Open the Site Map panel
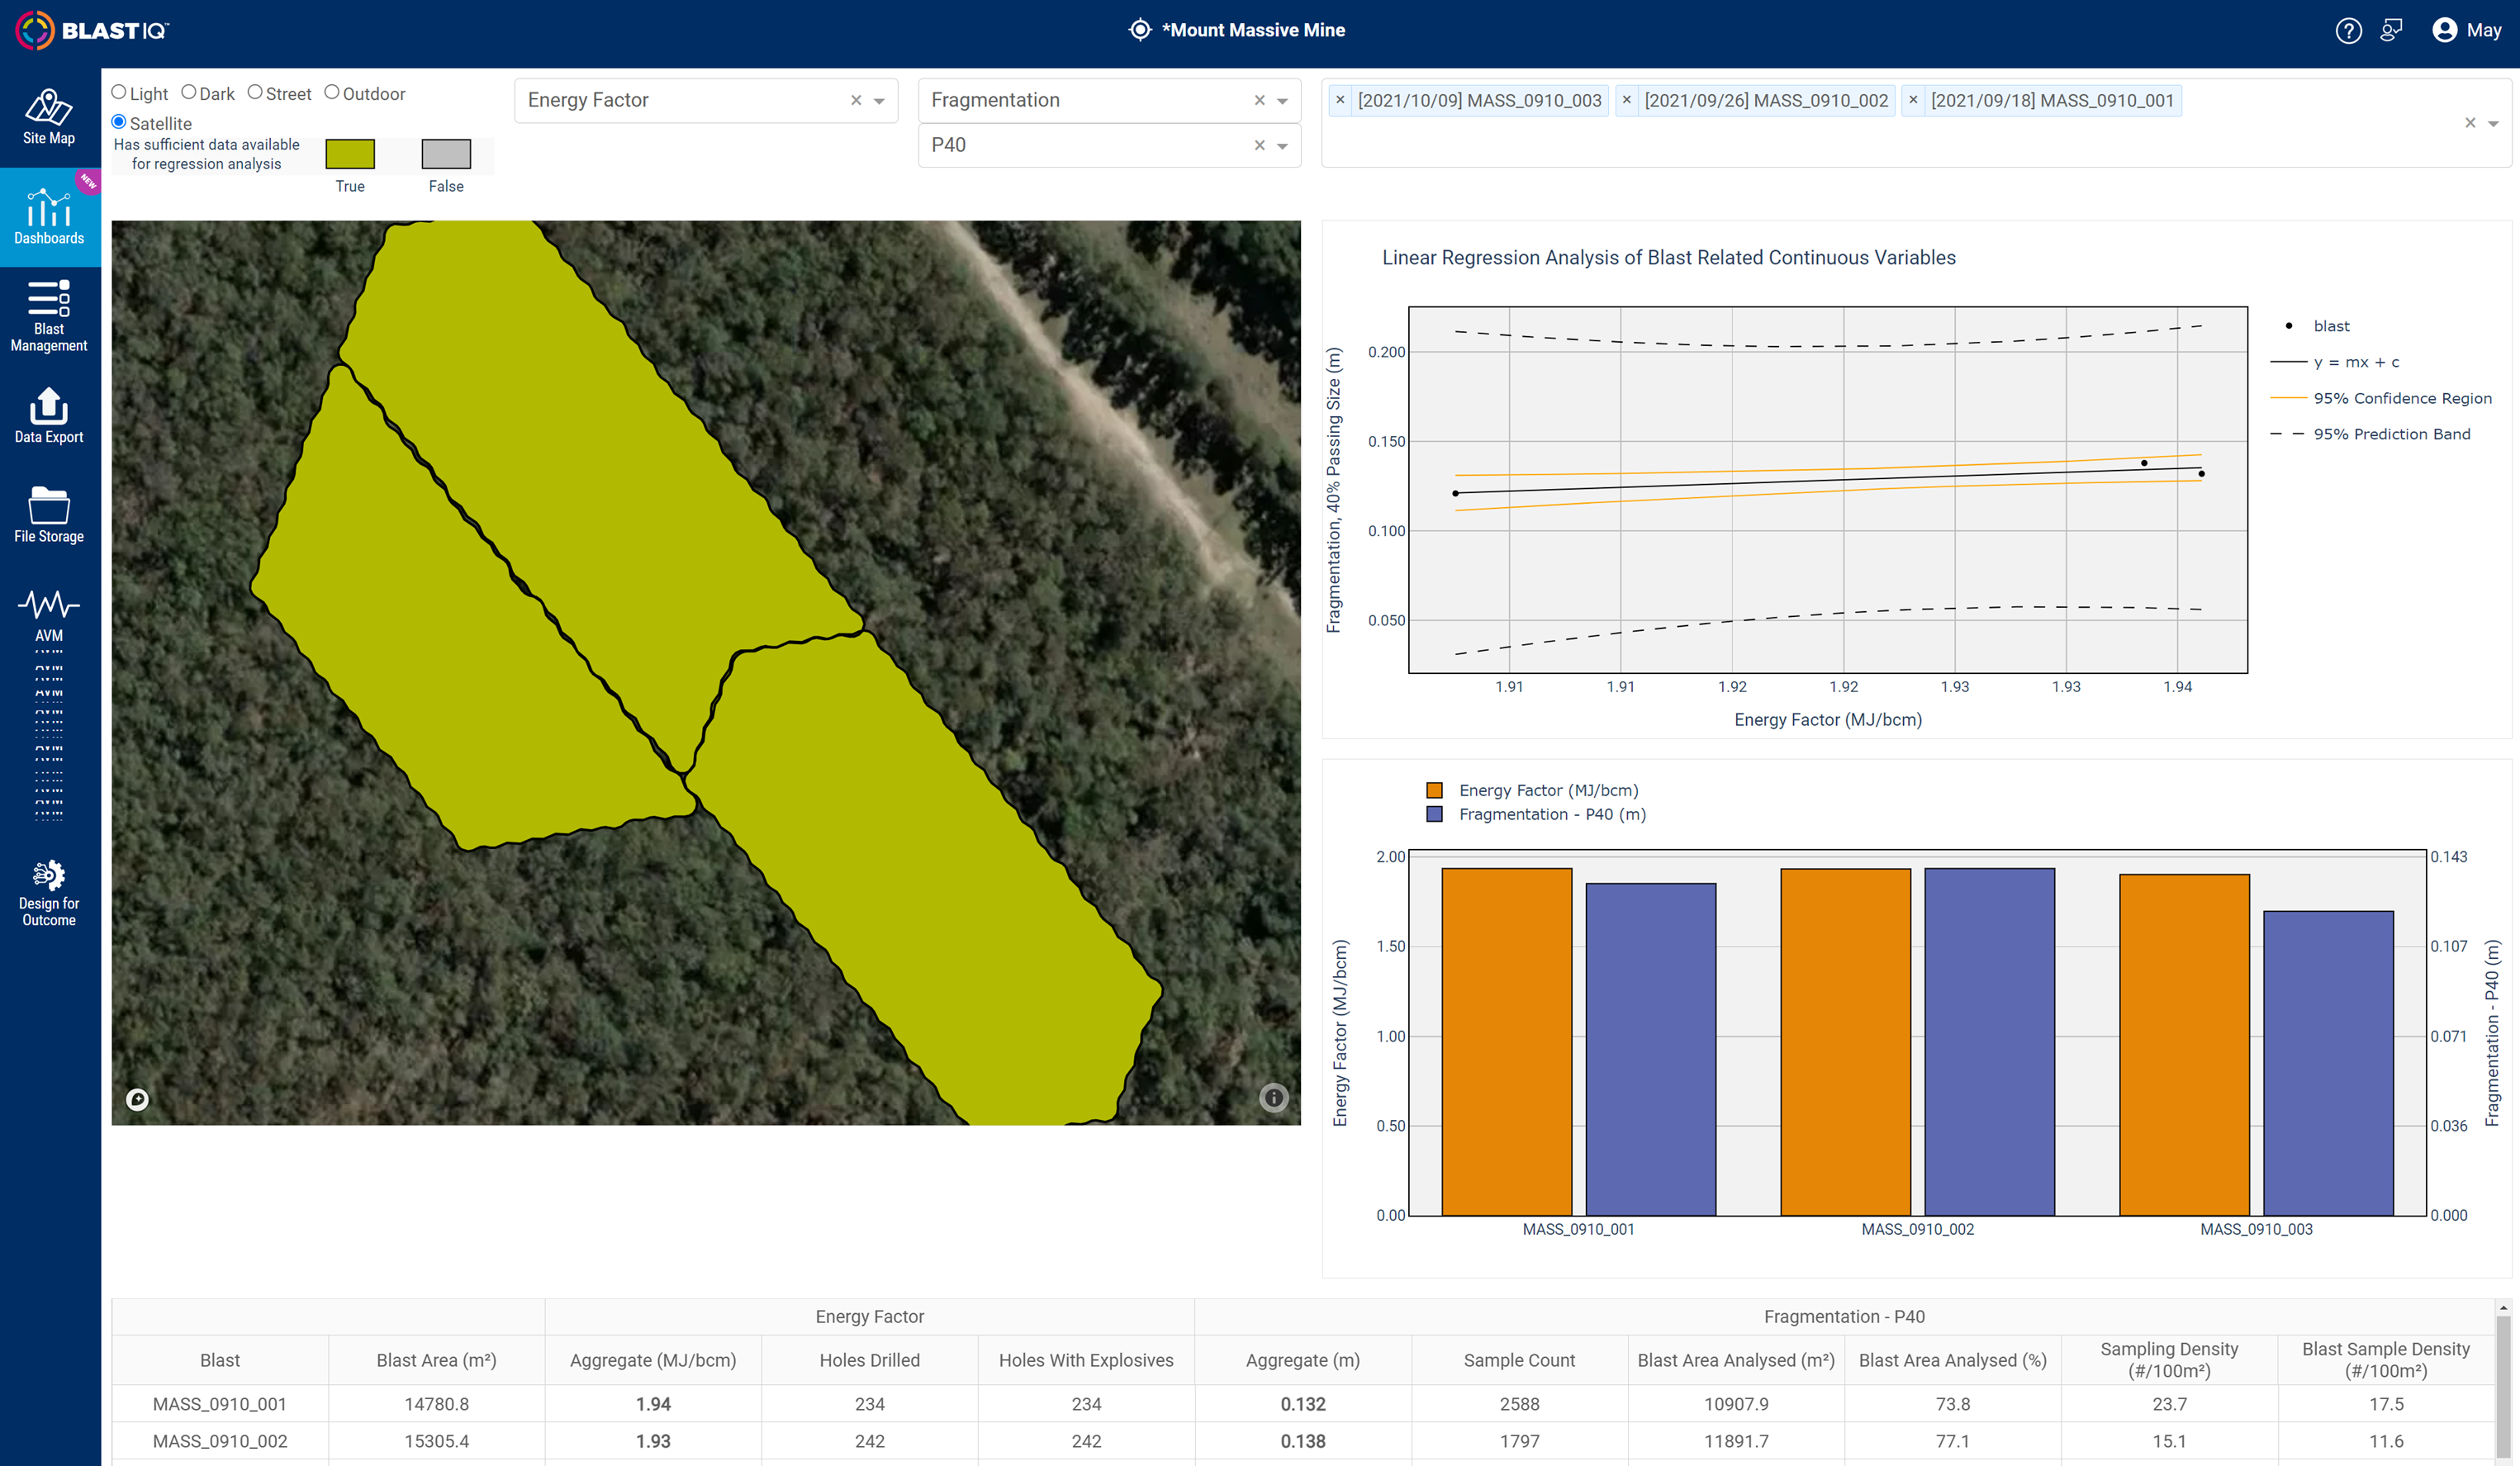 point(48,118)
